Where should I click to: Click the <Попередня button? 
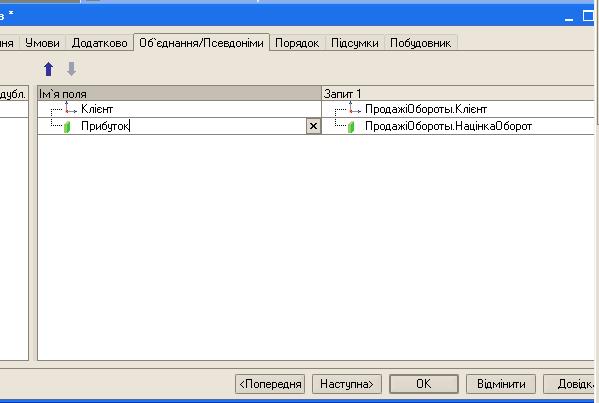tap(270, 384)
